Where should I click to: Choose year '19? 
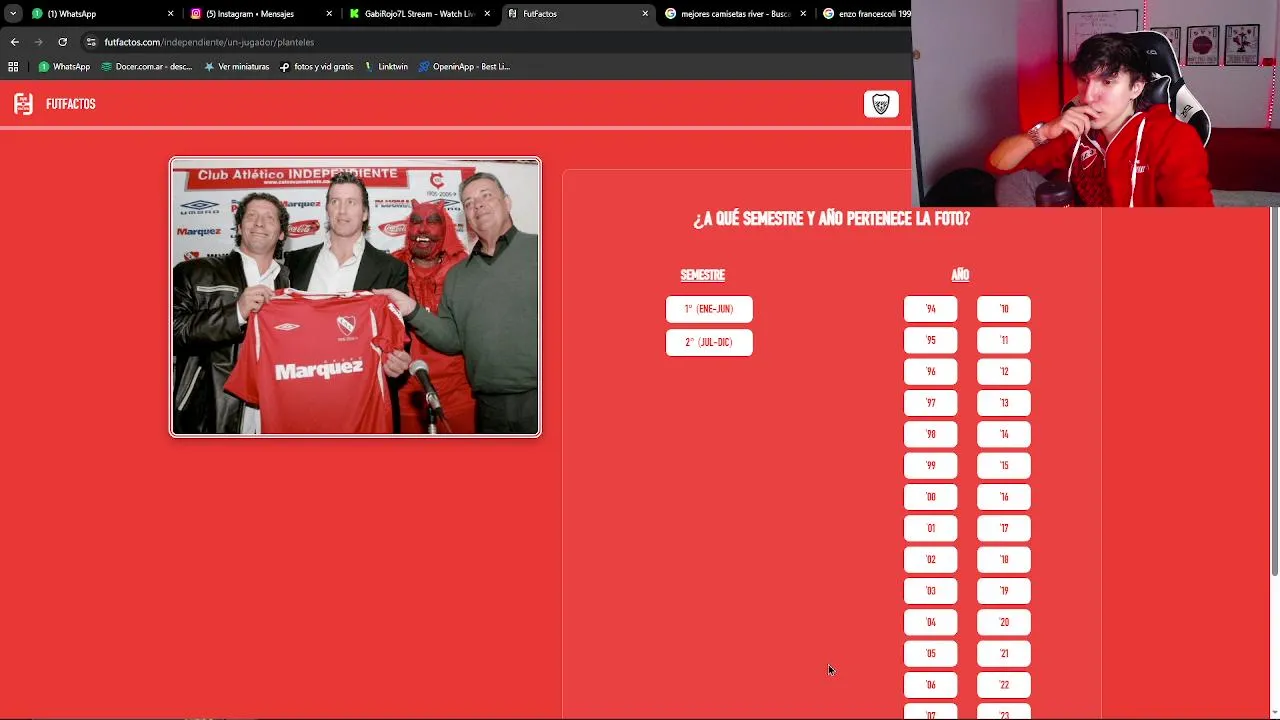(x=1004, y=591)
